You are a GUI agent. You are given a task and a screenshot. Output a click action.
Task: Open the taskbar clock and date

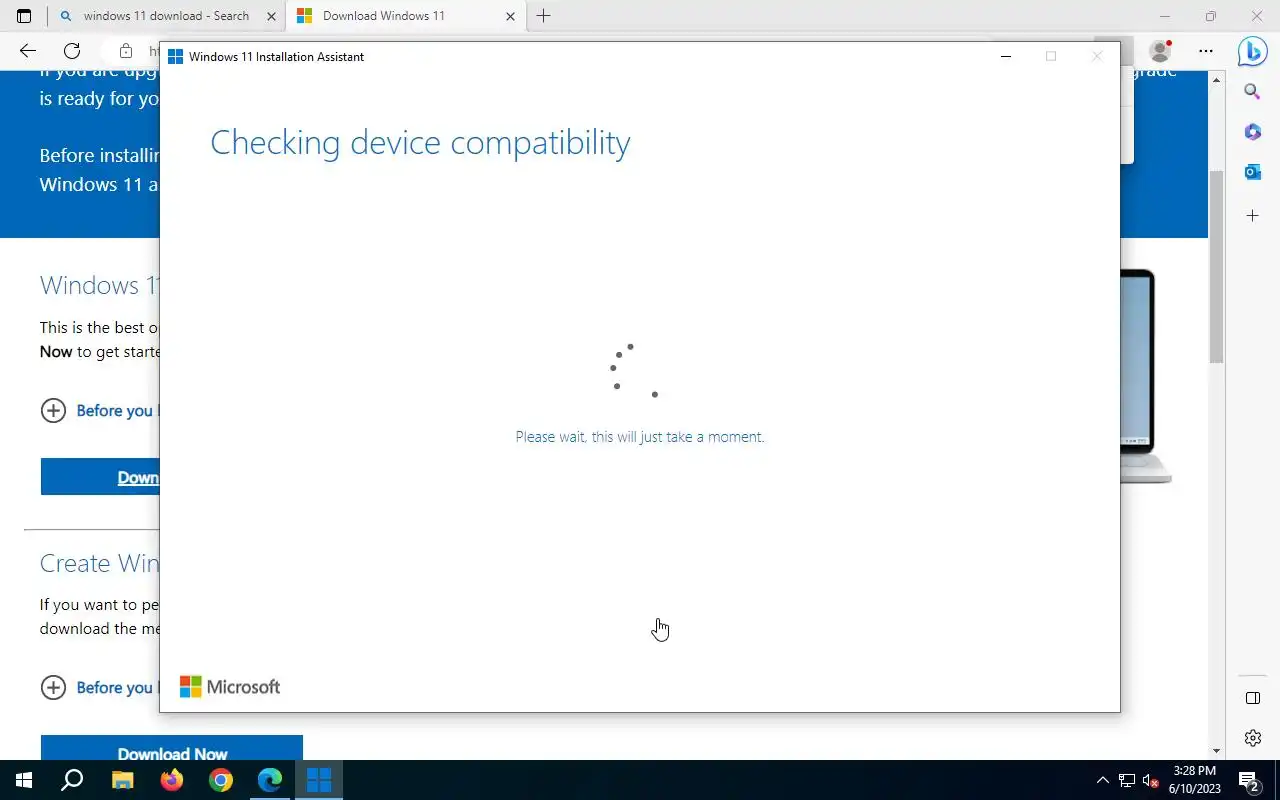1195,780
